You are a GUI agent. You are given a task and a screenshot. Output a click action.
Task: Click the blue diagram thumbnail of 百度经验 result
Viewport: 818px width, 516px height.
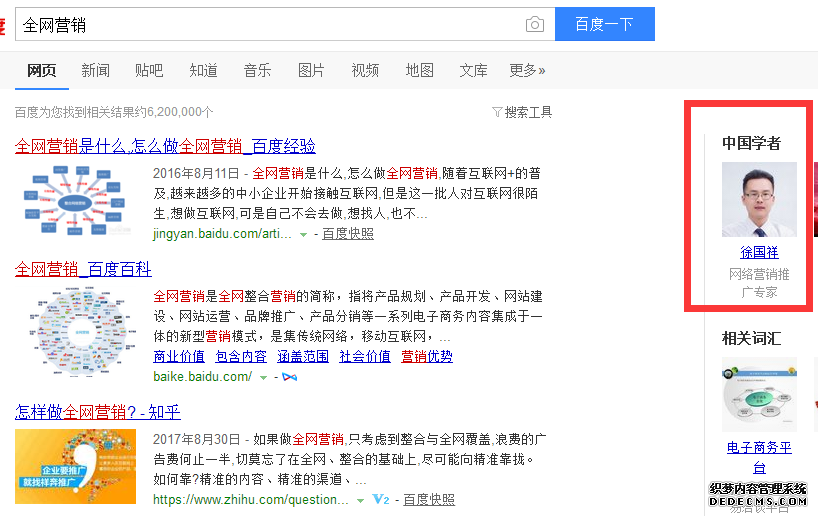(75, 200)
